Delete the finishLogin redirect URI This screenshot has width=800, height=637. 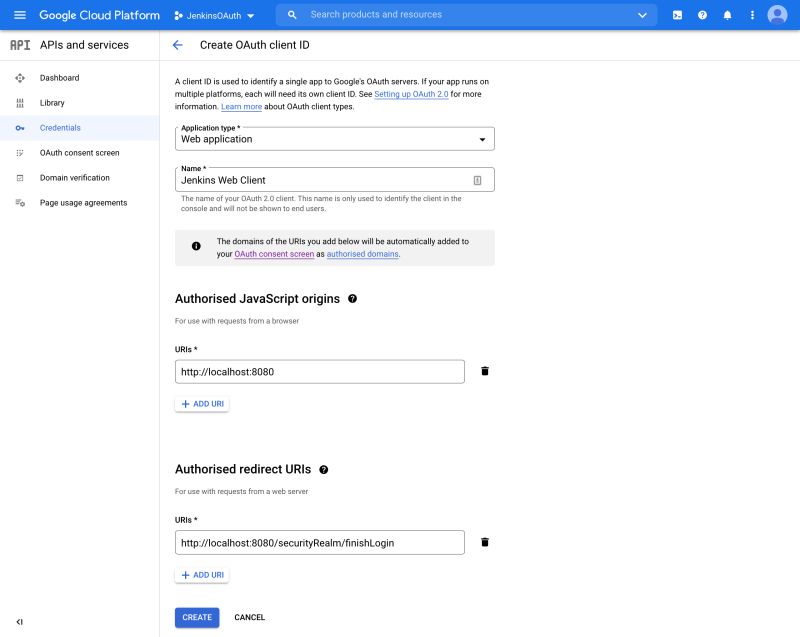(485, 541)
